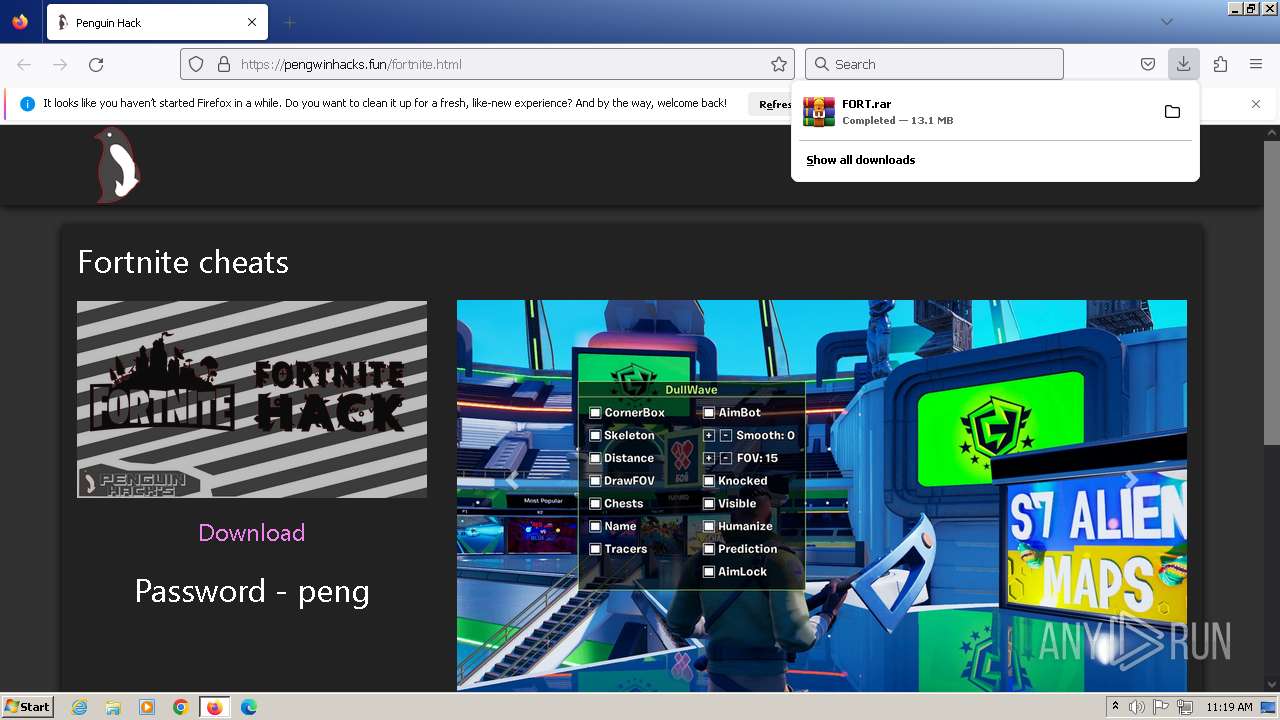Increase FOV with plus button
The height and width of the screenshot is (720, 1280).
709,458
